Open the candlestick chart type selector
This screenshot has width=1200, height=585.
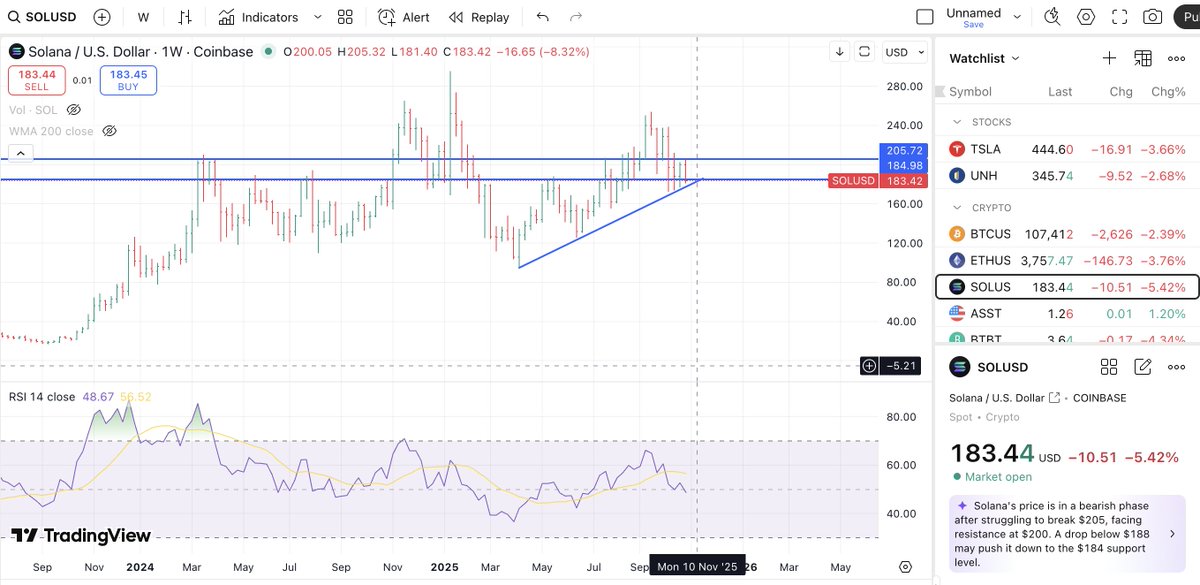point(185,17)
